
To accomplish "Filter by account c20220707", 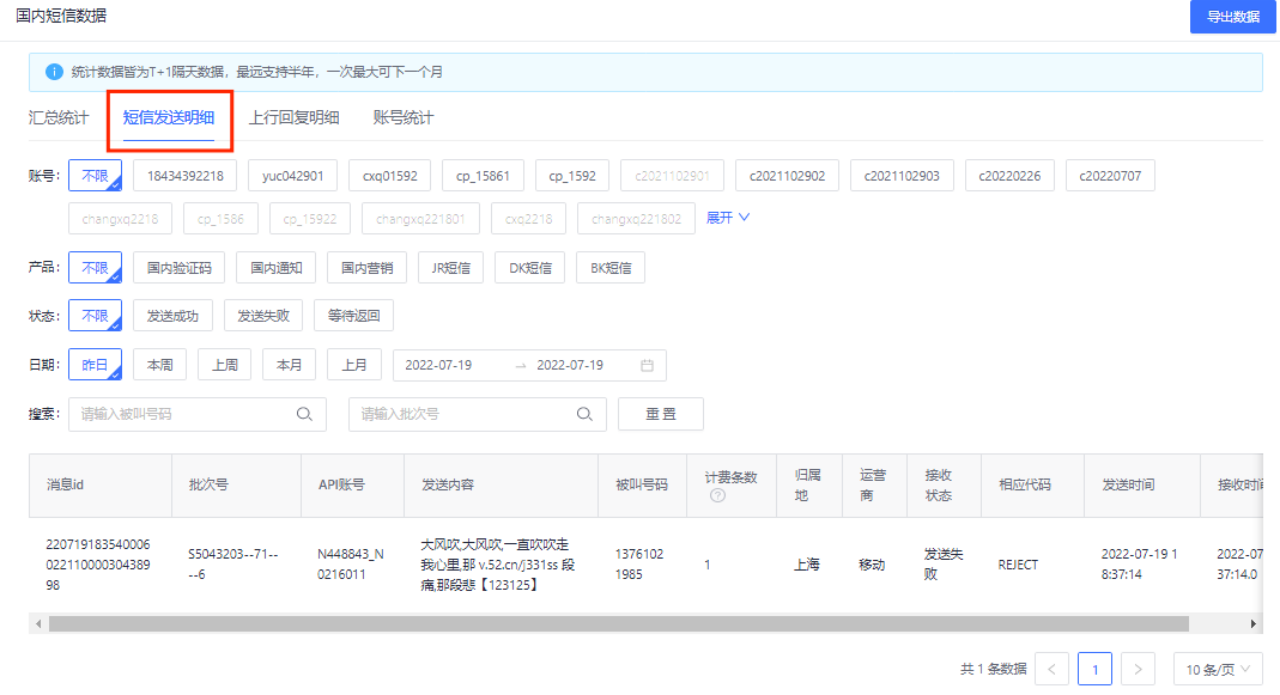I will point(1111,176).
